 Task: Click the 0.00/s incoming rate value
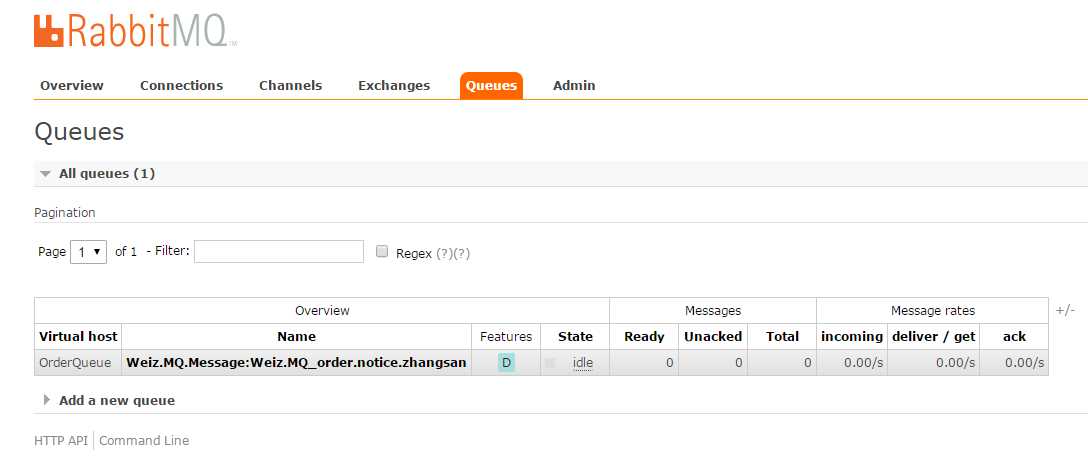(863, 362)
